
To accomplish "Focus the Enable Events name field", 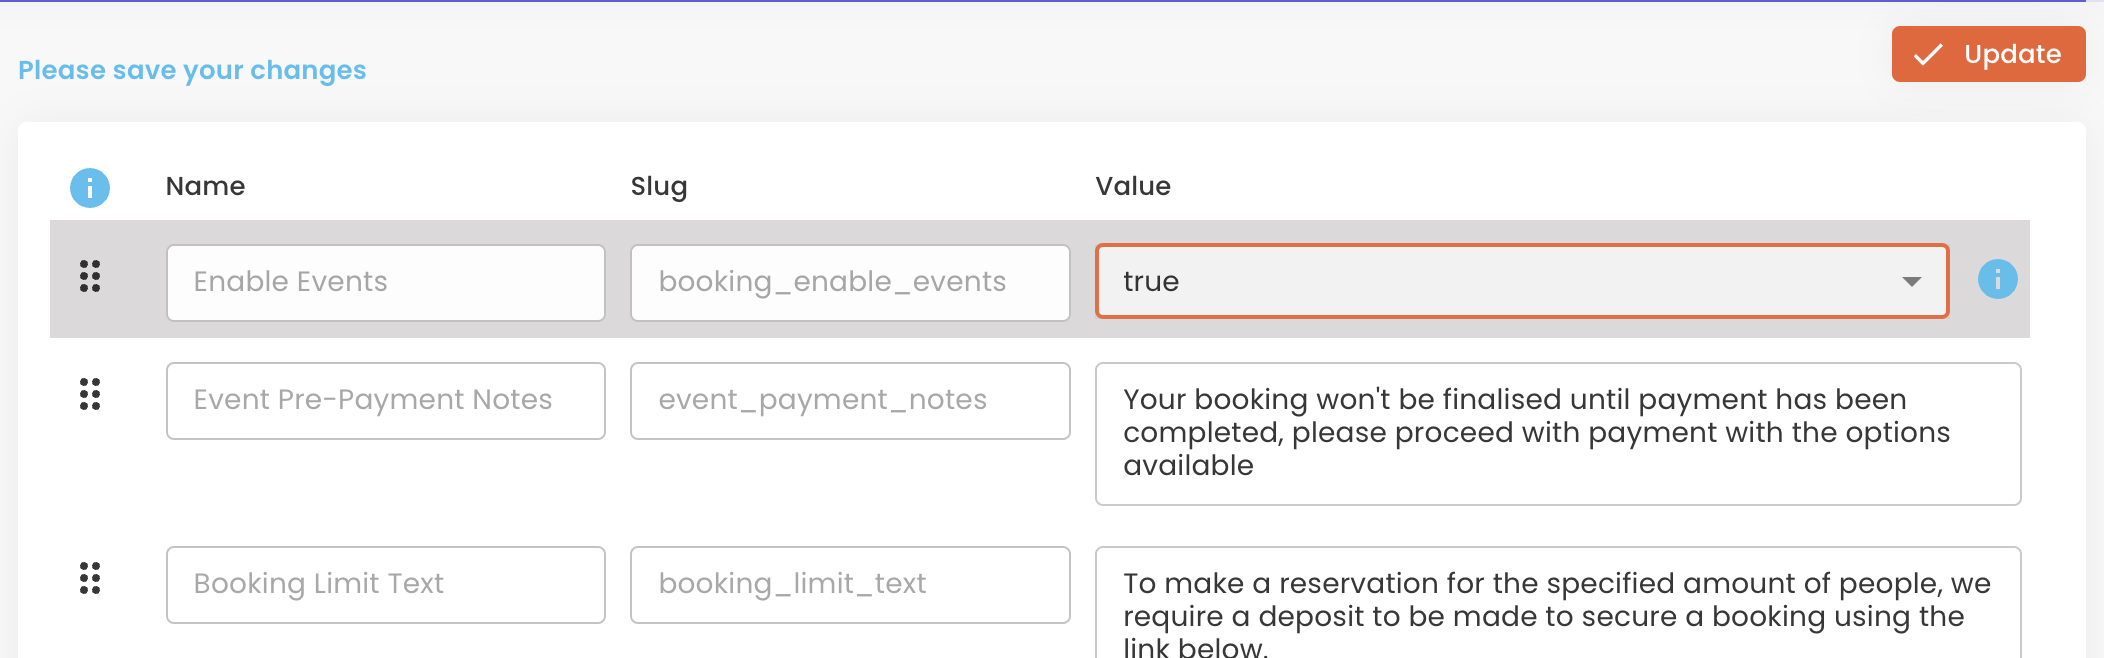I will point(386,283).
